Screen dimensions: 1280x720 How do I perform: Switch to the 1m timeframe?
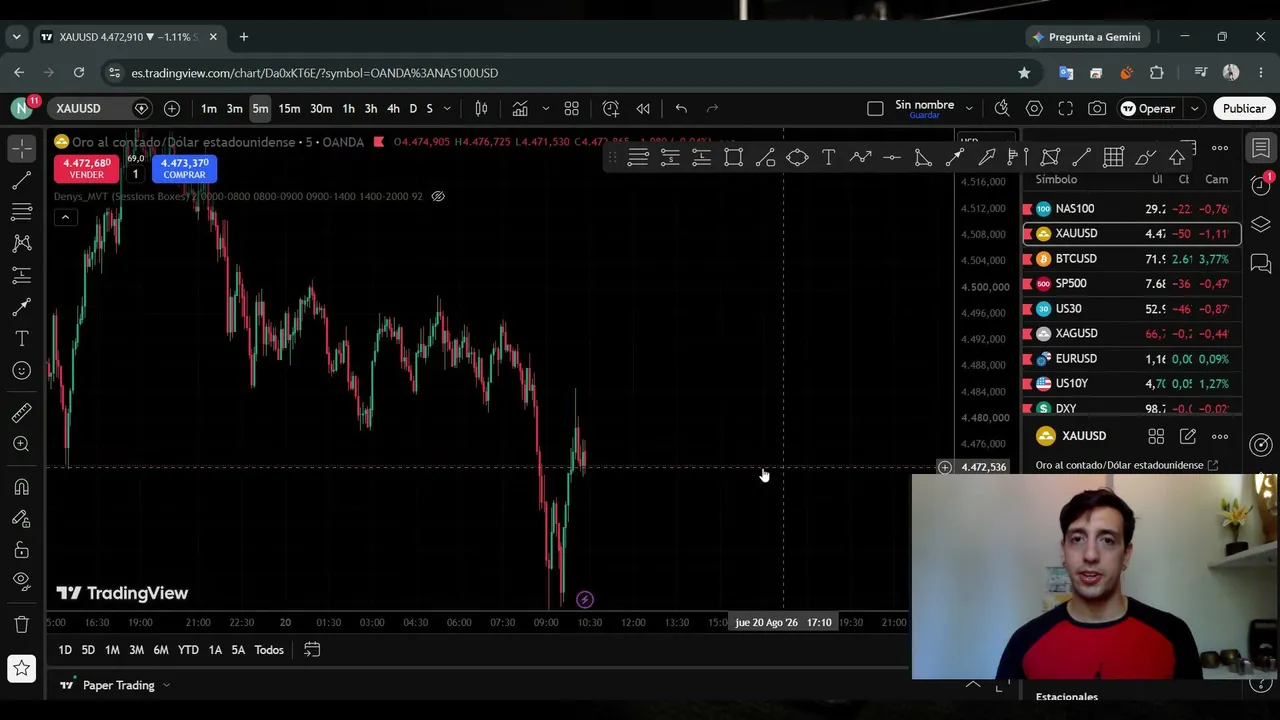(208, 108)
